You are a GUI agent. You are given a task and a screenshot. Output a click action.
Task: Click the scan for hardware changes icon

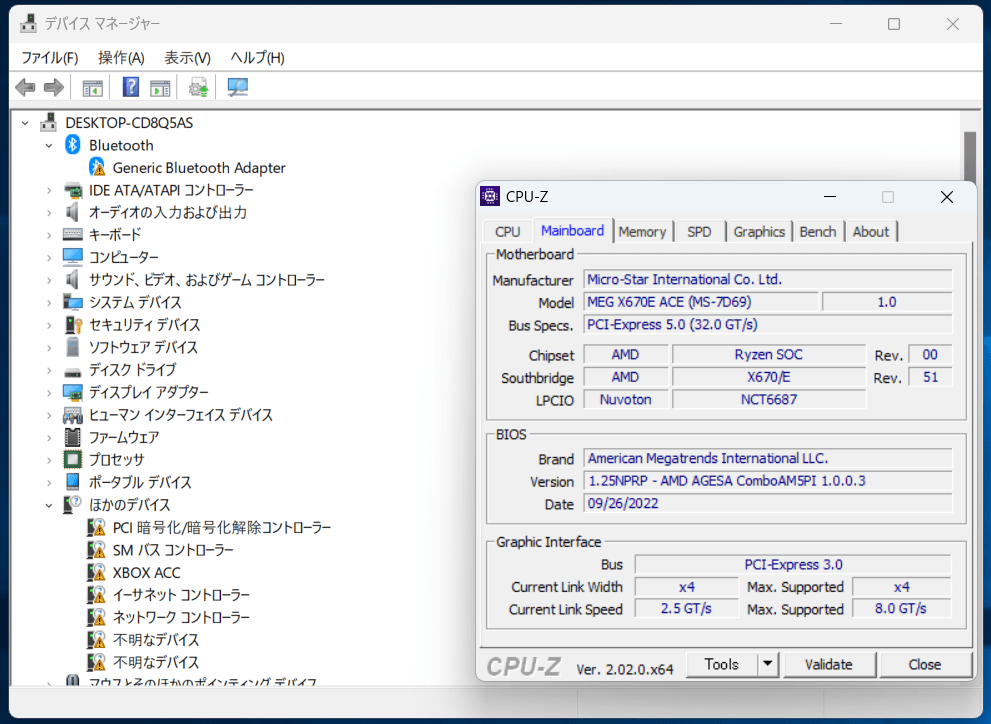238,87
